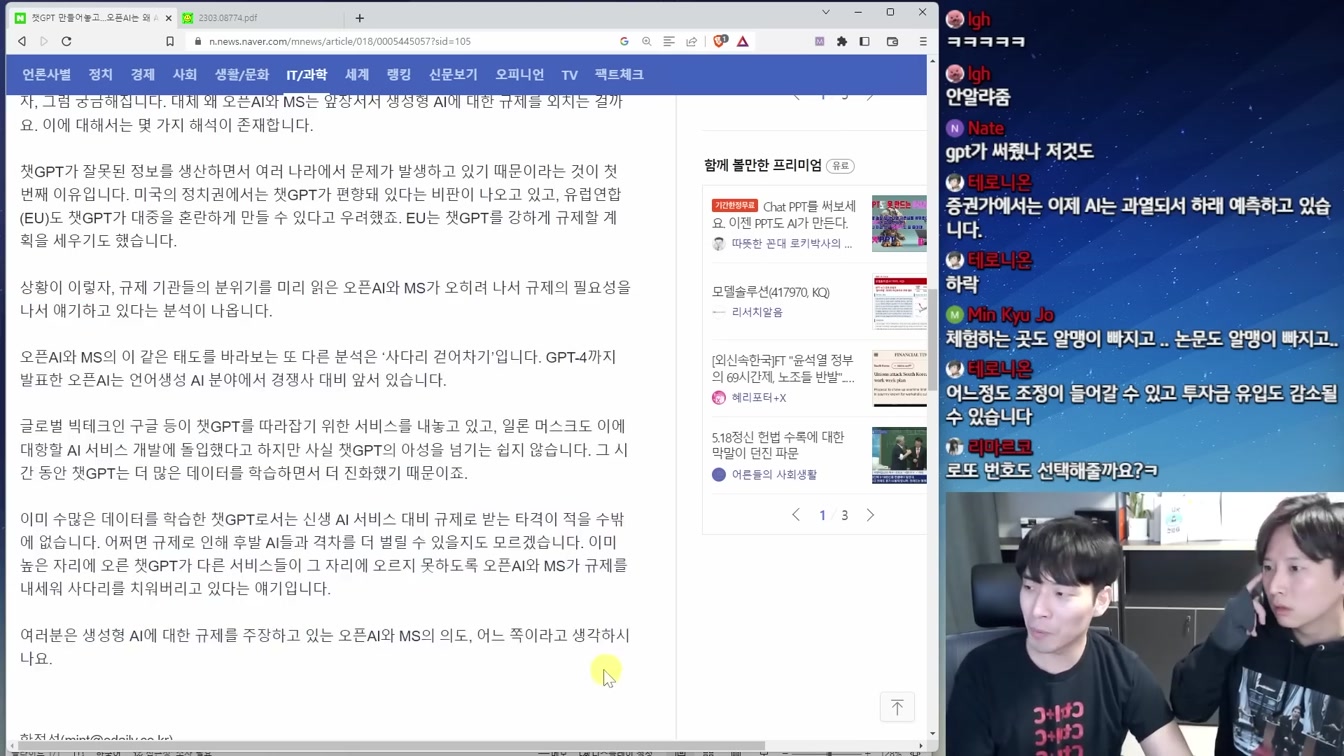Open the extensions puzzle icon
This screenshot has height=756, width=1344.
pos(842,42)
